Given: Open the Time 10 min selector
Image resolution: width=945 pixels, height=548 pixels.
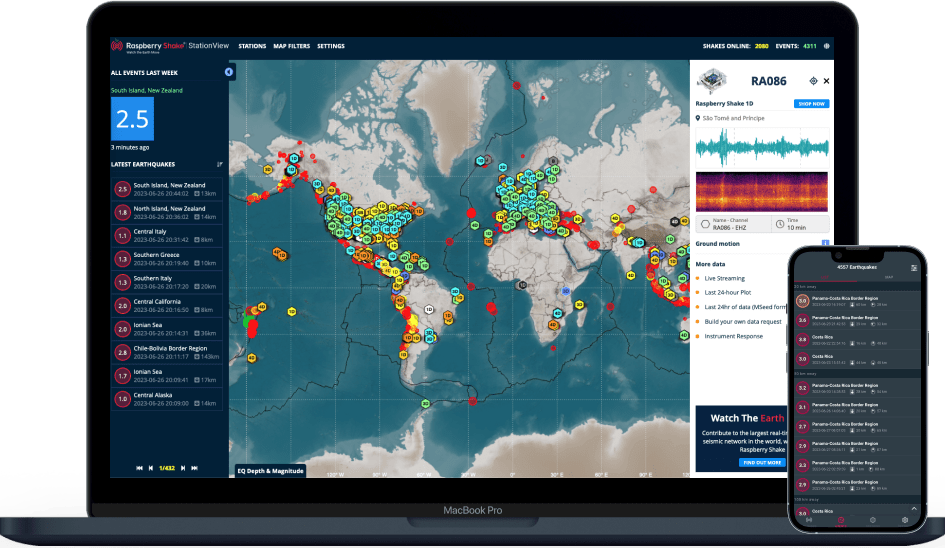Looking at the screenshot, I should coord(800,224).
